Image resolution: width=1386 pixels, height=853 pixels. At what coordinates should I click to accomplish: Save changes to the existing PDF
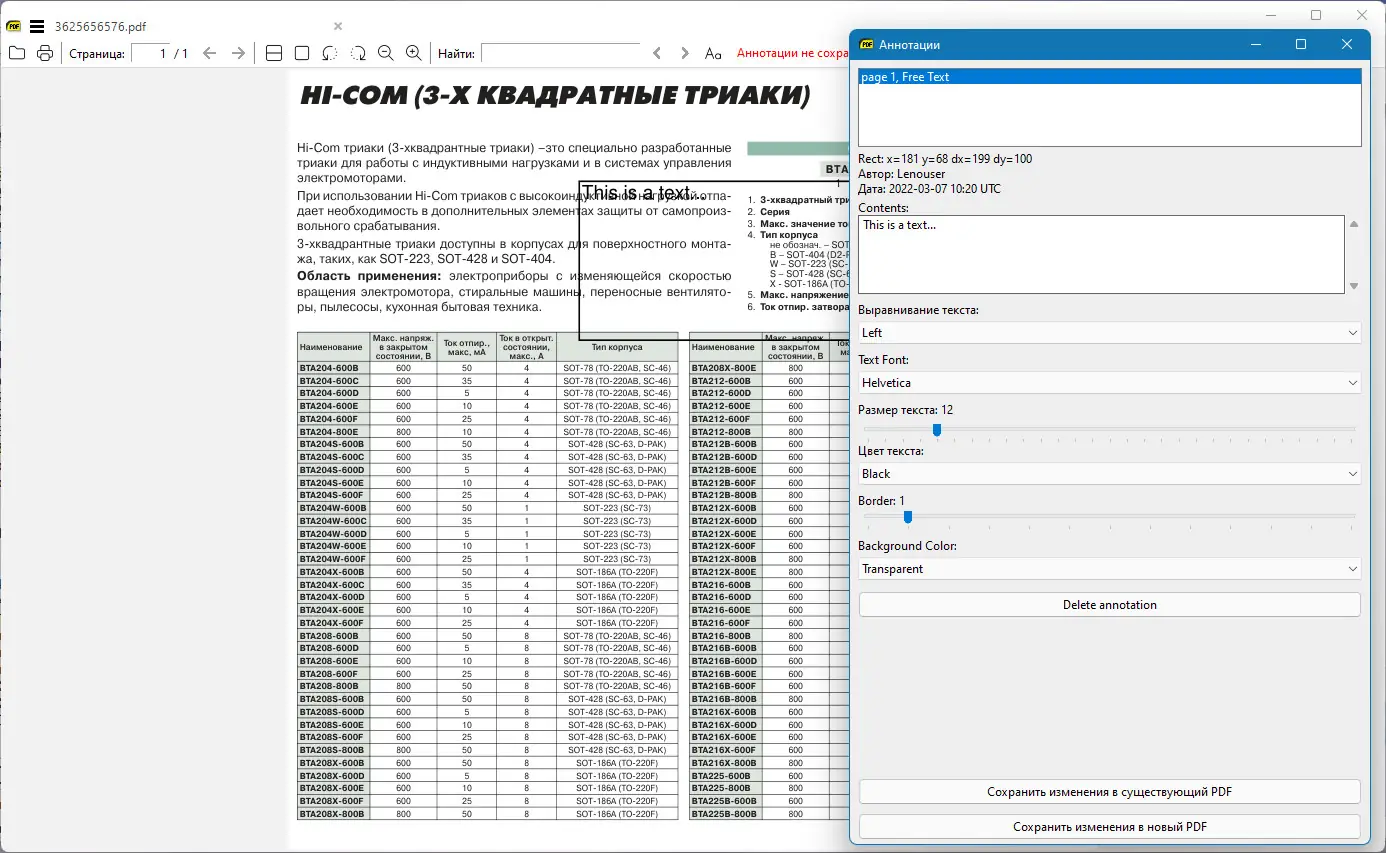(1109, 792)
